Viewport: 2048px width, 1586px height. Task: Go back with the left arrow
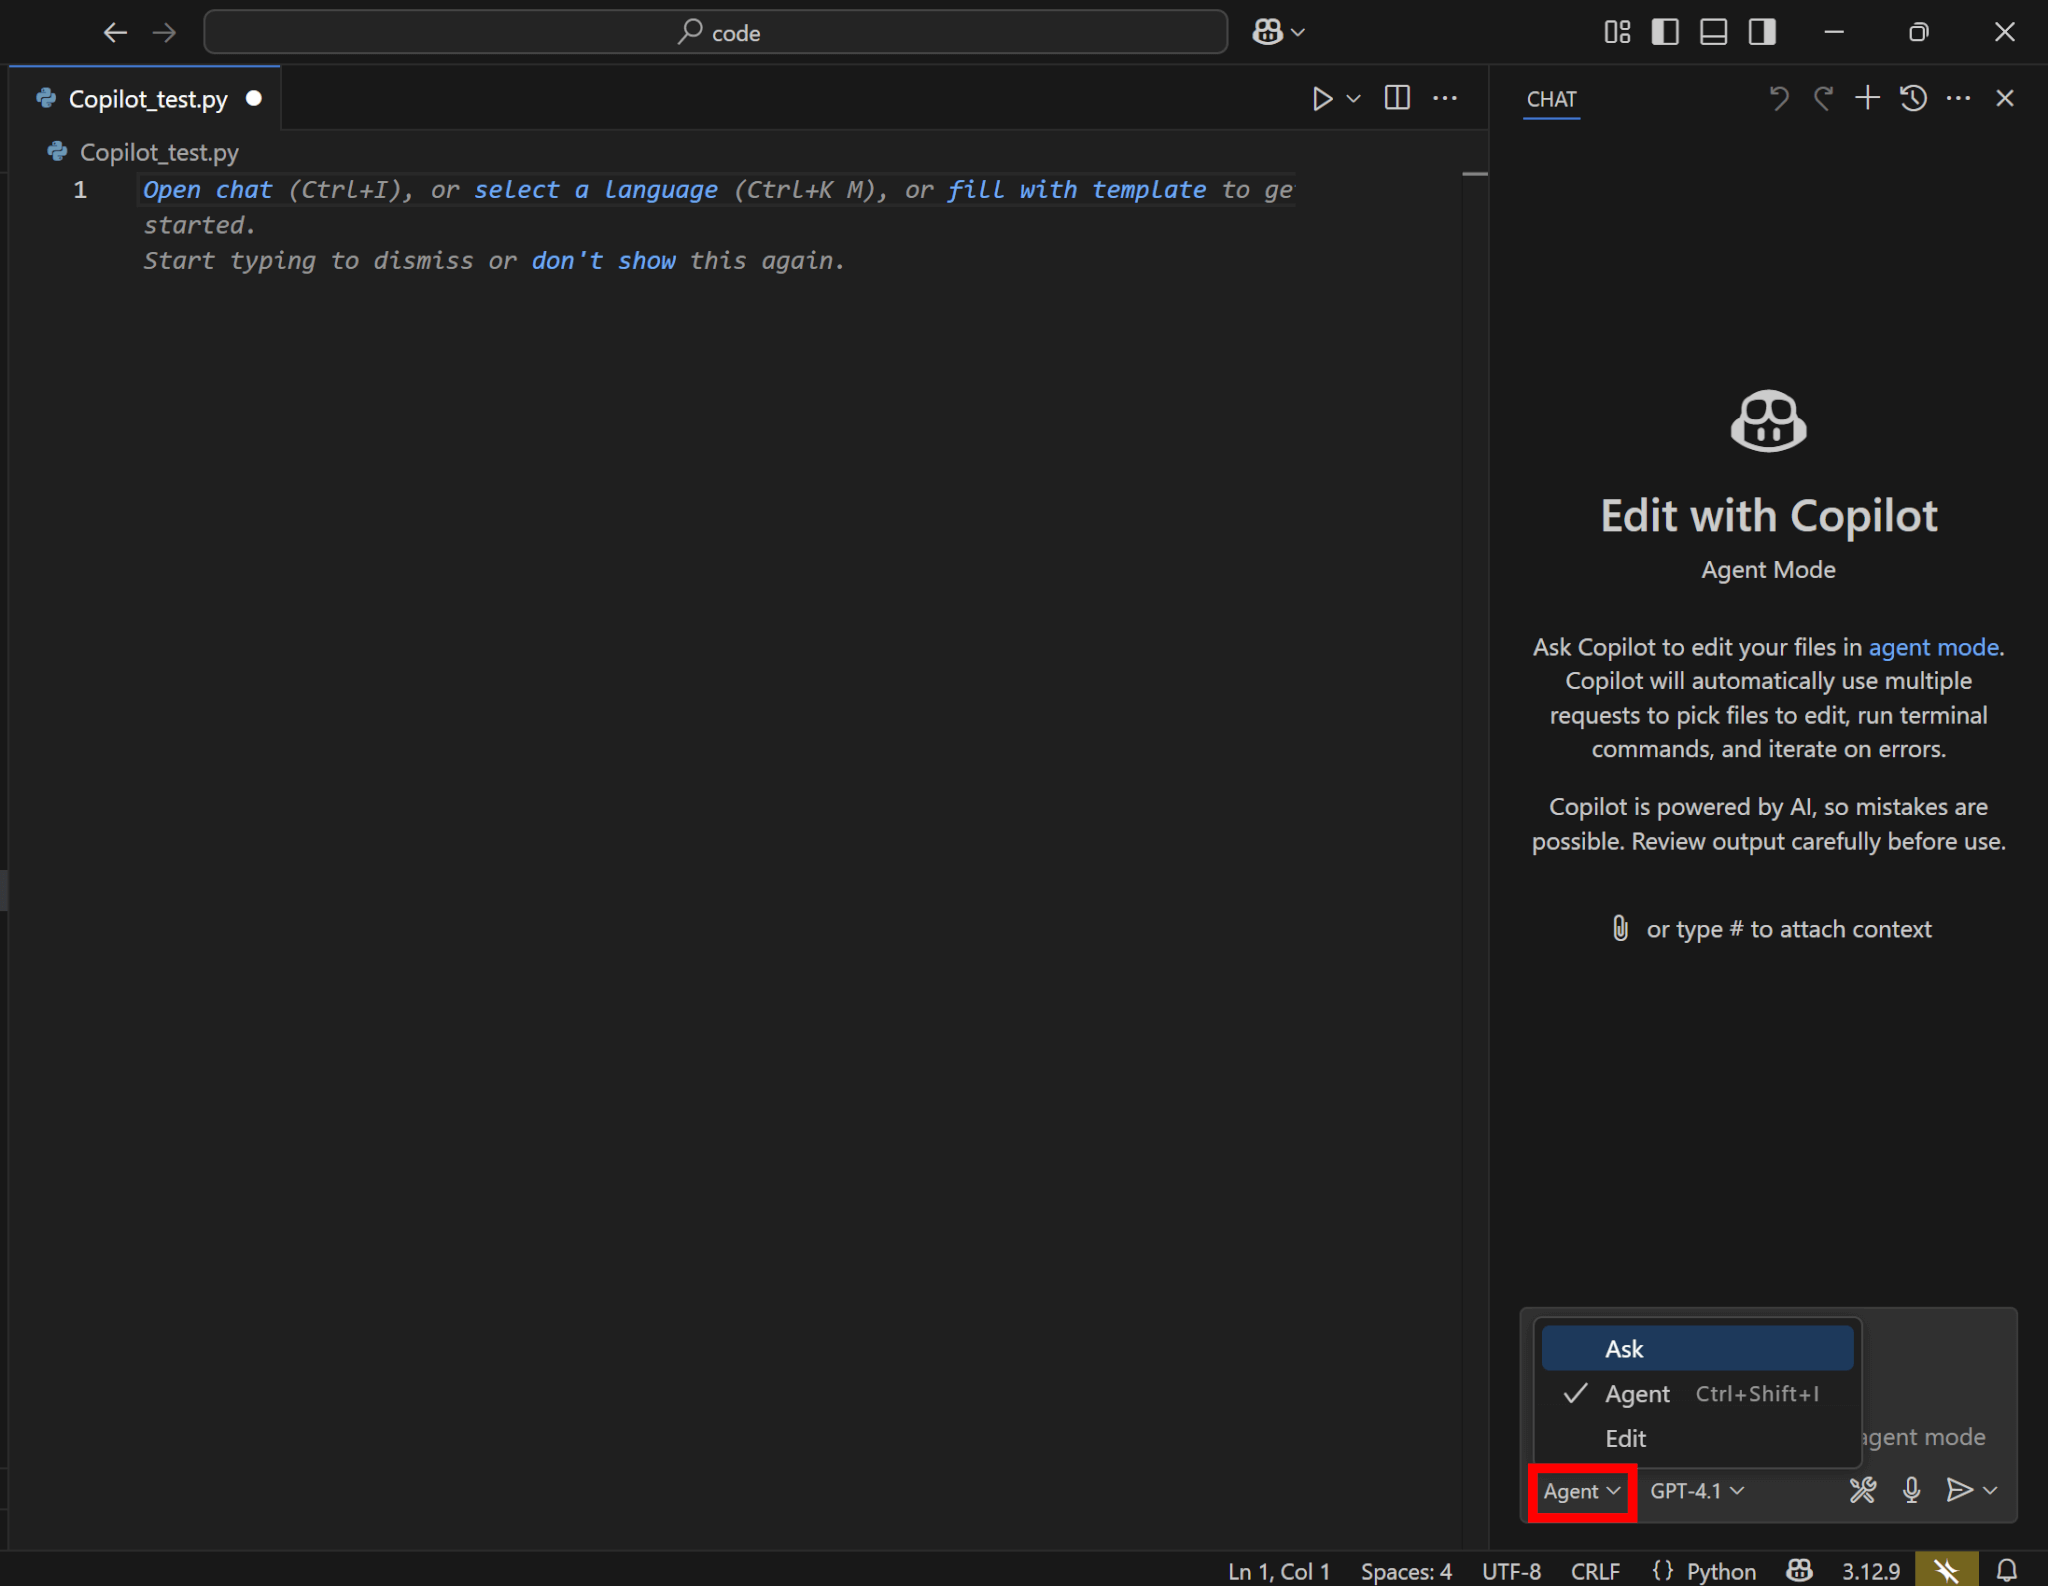coord(115,33)
